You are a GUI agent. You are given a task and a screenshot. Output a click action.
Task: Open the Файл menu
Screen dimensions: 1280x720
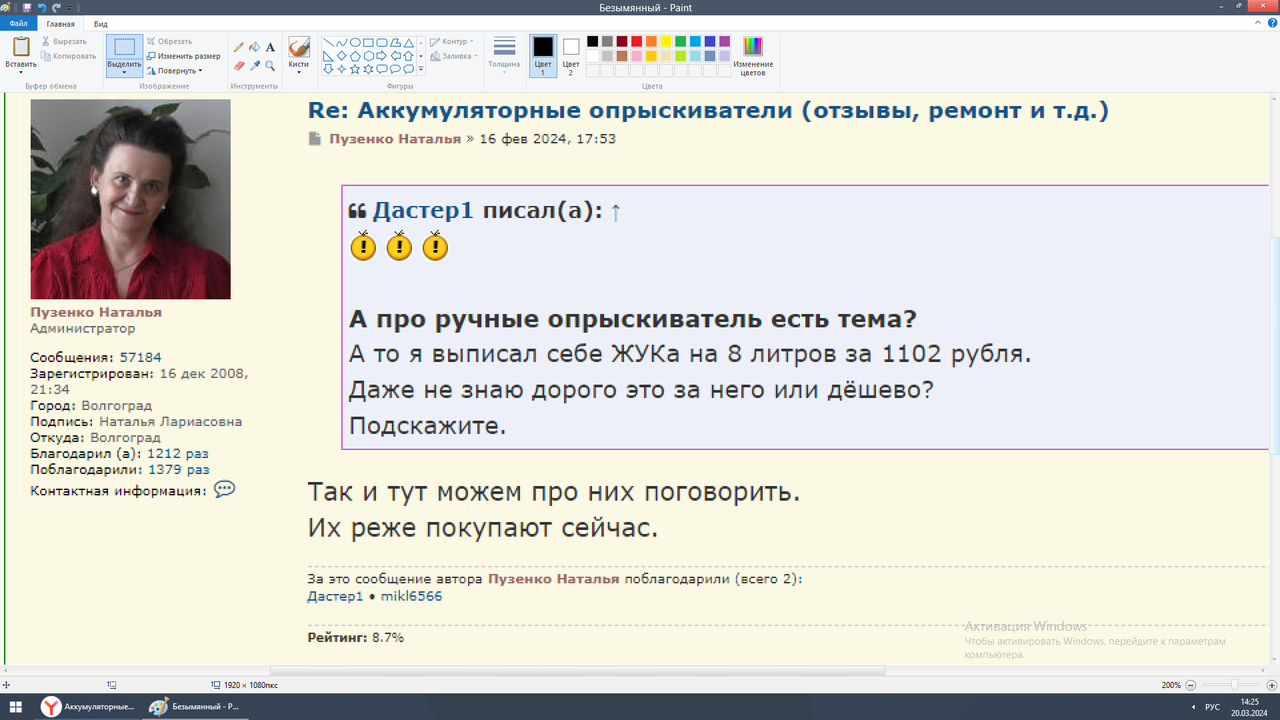(20, 22)
